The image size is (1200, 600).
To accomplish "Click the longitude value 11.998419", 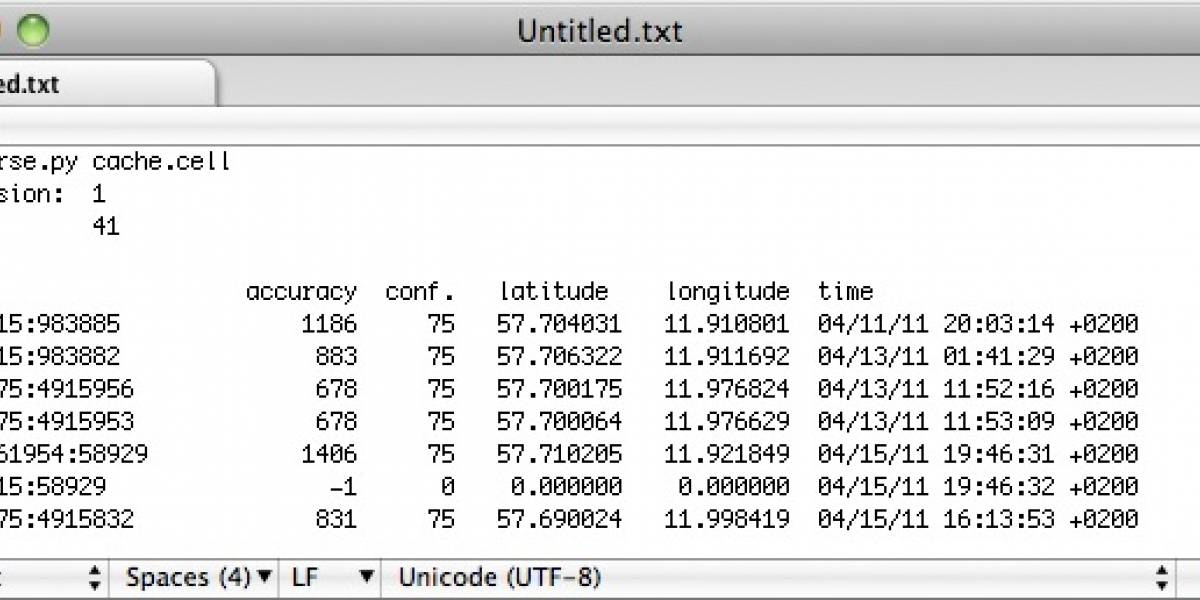I will (727, 519).
